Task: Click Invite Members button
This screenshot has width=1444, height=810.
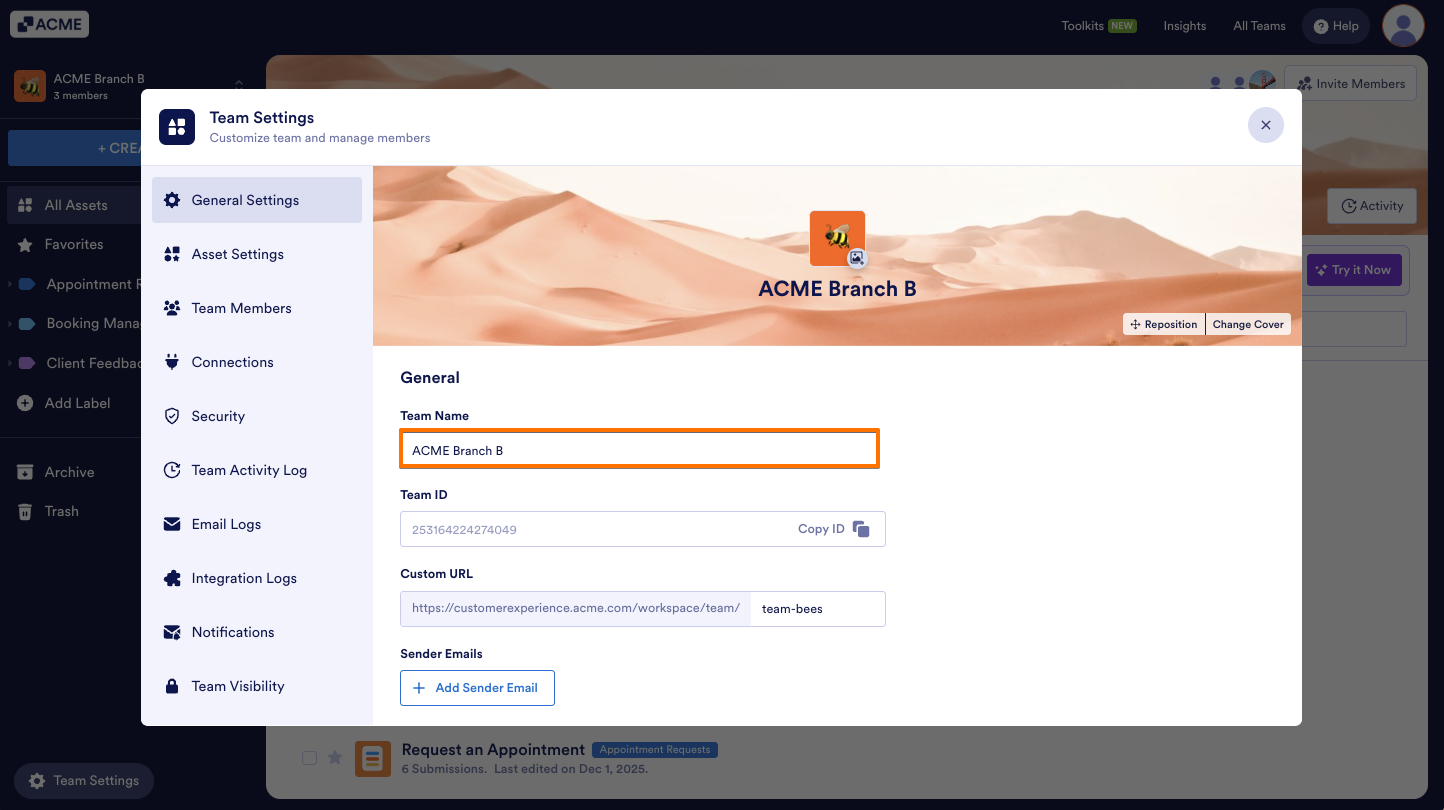Action: [1350, 84]
